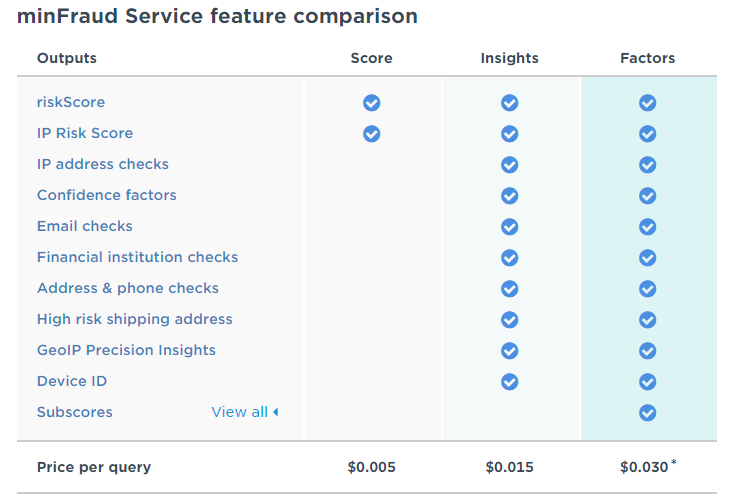Select the Insights column header
735x502 pixels.
click(x=509, y=58)
